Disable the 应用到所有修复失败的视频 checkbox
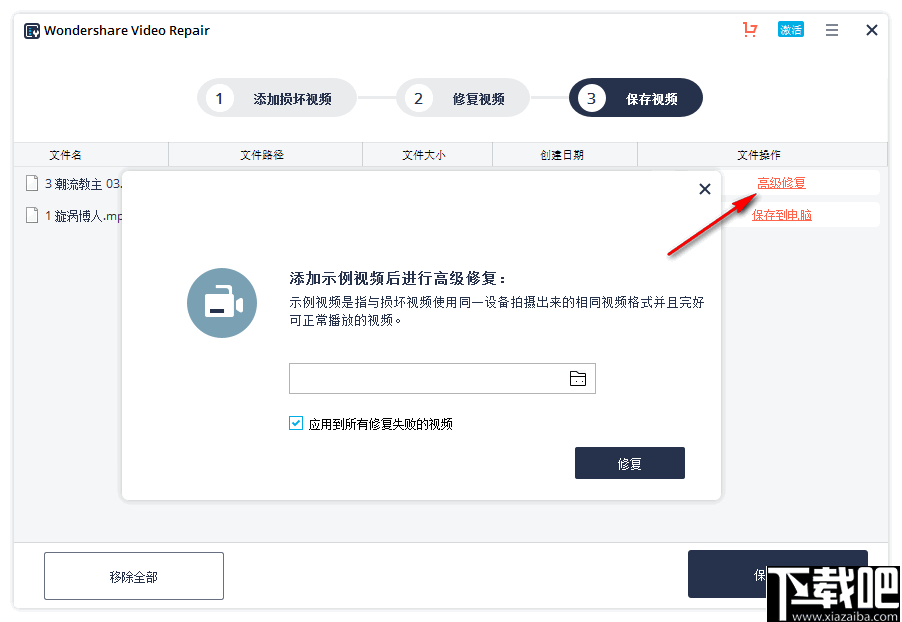 296,423
